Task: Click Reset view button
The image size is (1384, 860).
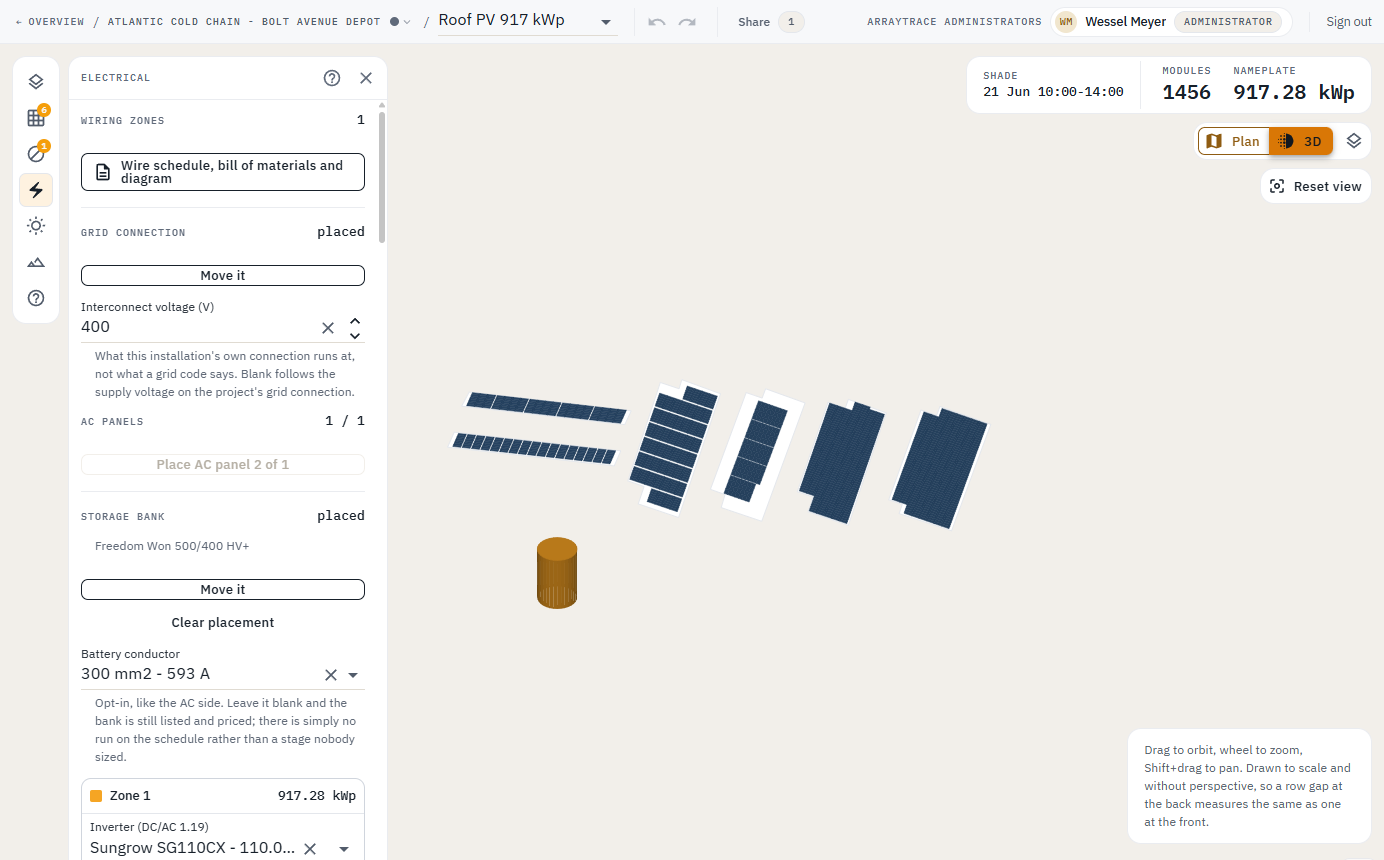Action: pyautogui.click(x=1316, y=186)
